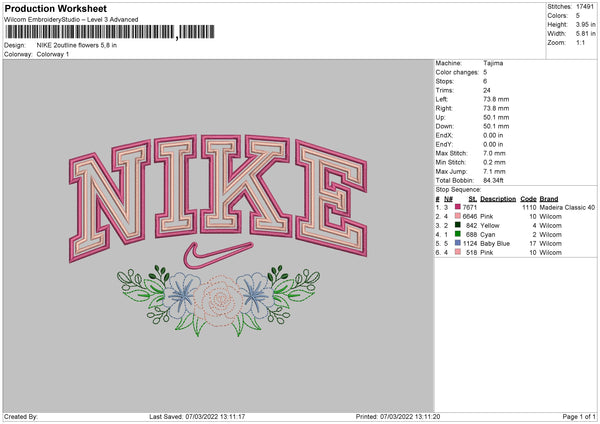Click the Height value 3.95 in
Screen dimensions: 600x424
586,24
